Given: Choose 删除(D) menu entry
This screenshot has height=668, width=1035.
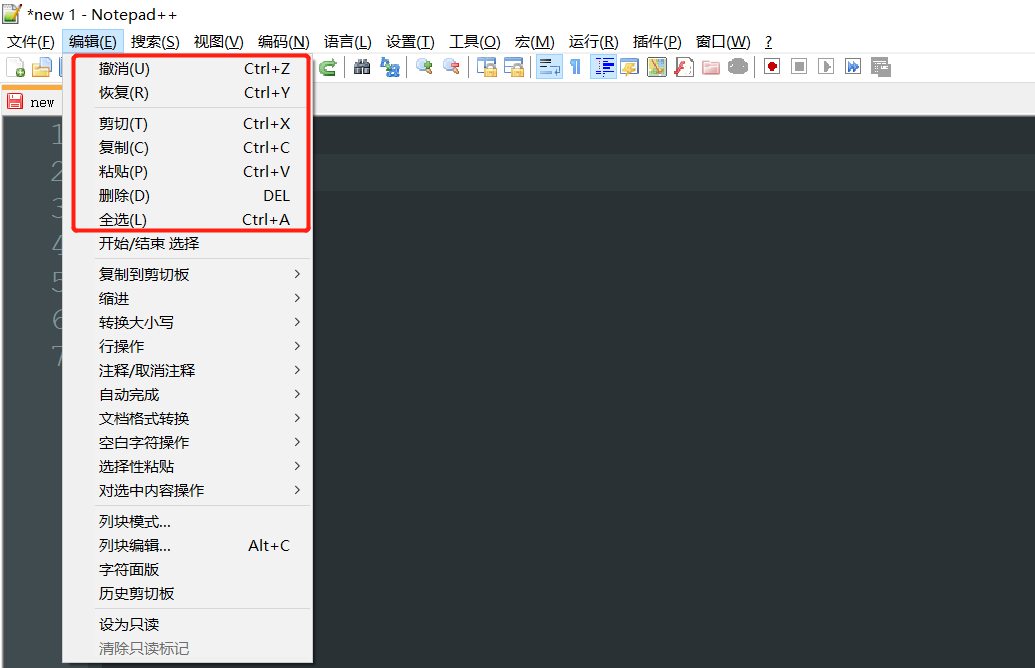Looking at the screenshot, I should point(187,195).
